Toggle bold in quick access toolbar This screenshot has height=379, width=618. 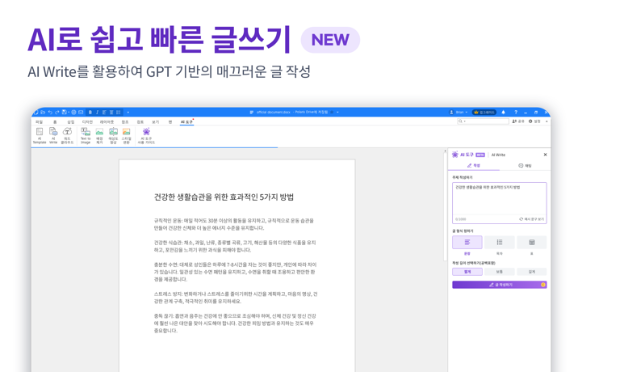[90, 112]
